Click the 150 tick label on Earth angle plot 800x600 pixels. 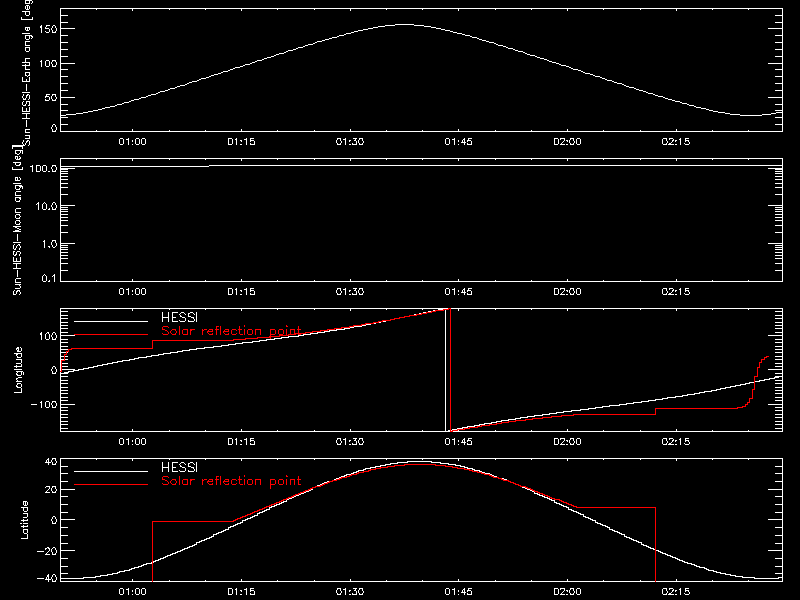point(47,29)
